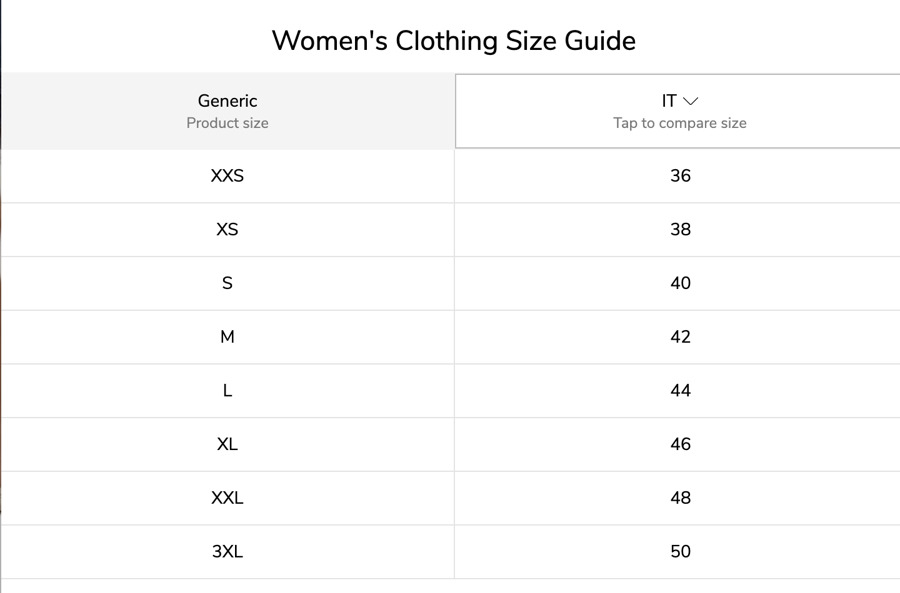This screenshot has height=593, width=900.
Task: Click the IT compare size header
Action: (678, 111)
